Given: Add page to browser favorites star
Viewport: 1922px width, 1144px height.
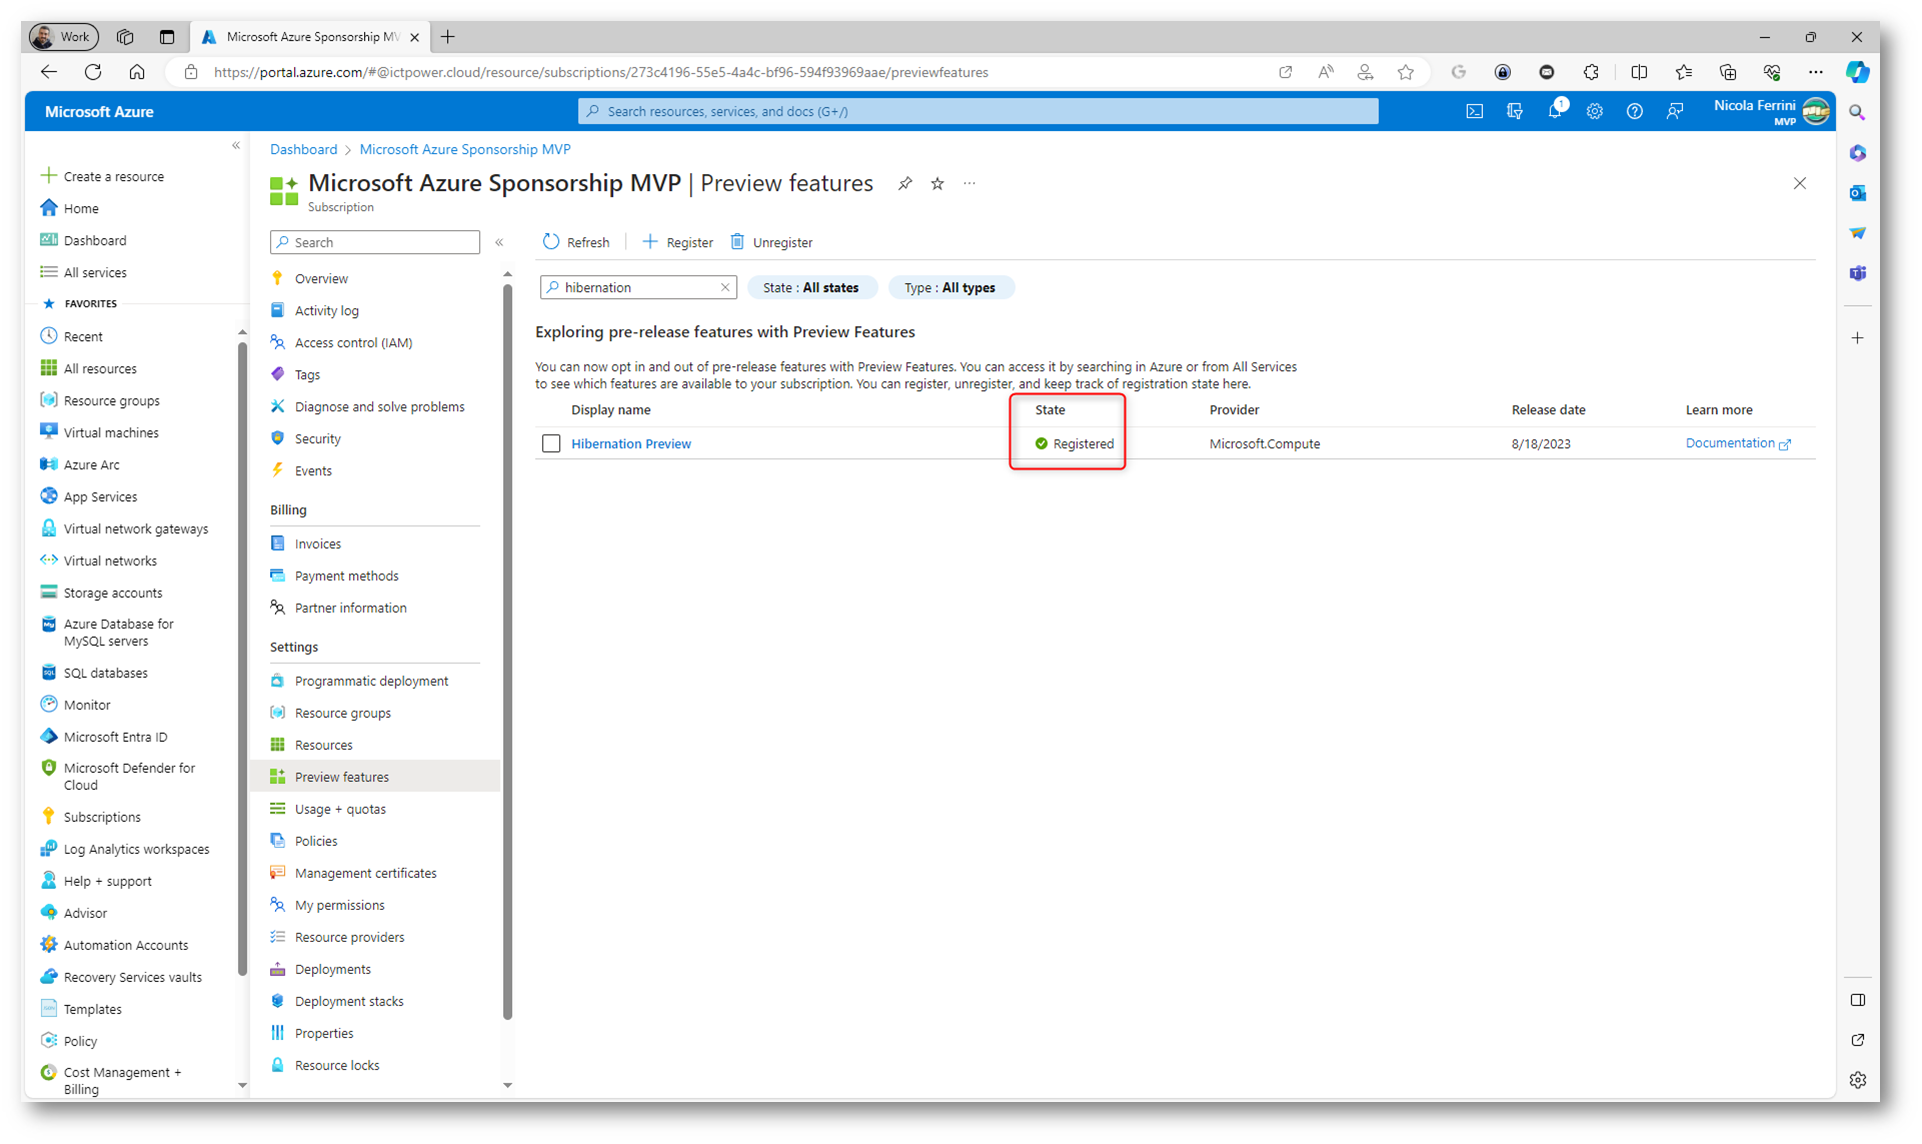Looking at the screenshot, I should pyautogui.click(x=1406, y=72).
